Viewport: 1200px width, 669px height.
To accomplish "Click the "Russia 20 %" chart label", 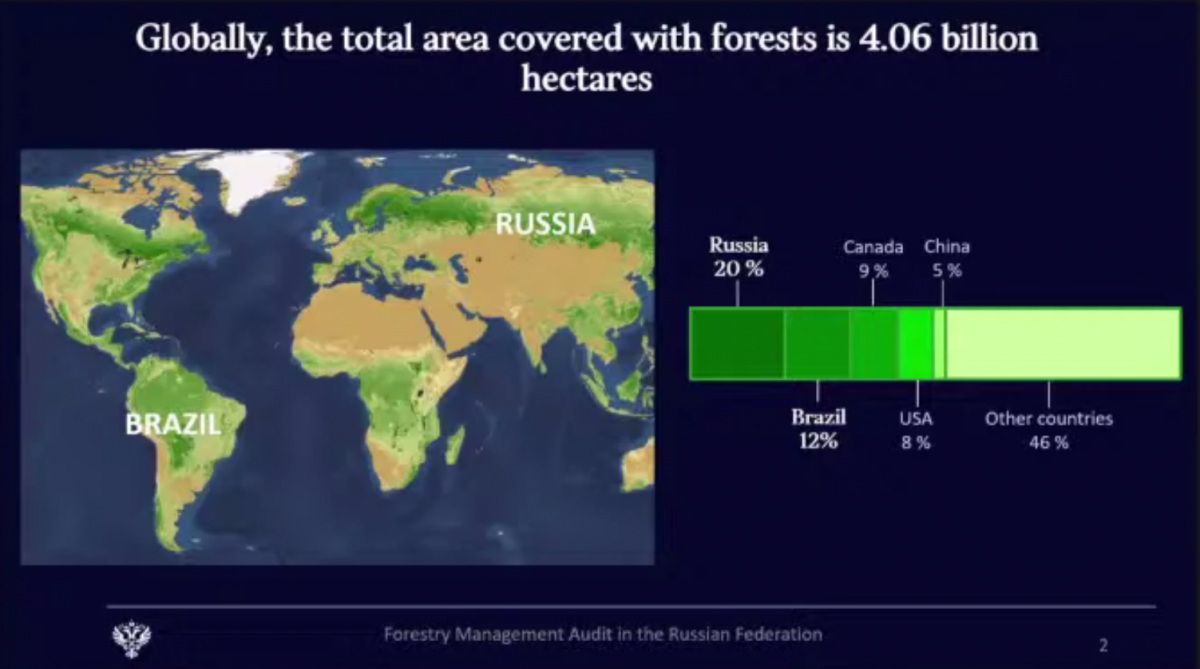I will 739,256.
